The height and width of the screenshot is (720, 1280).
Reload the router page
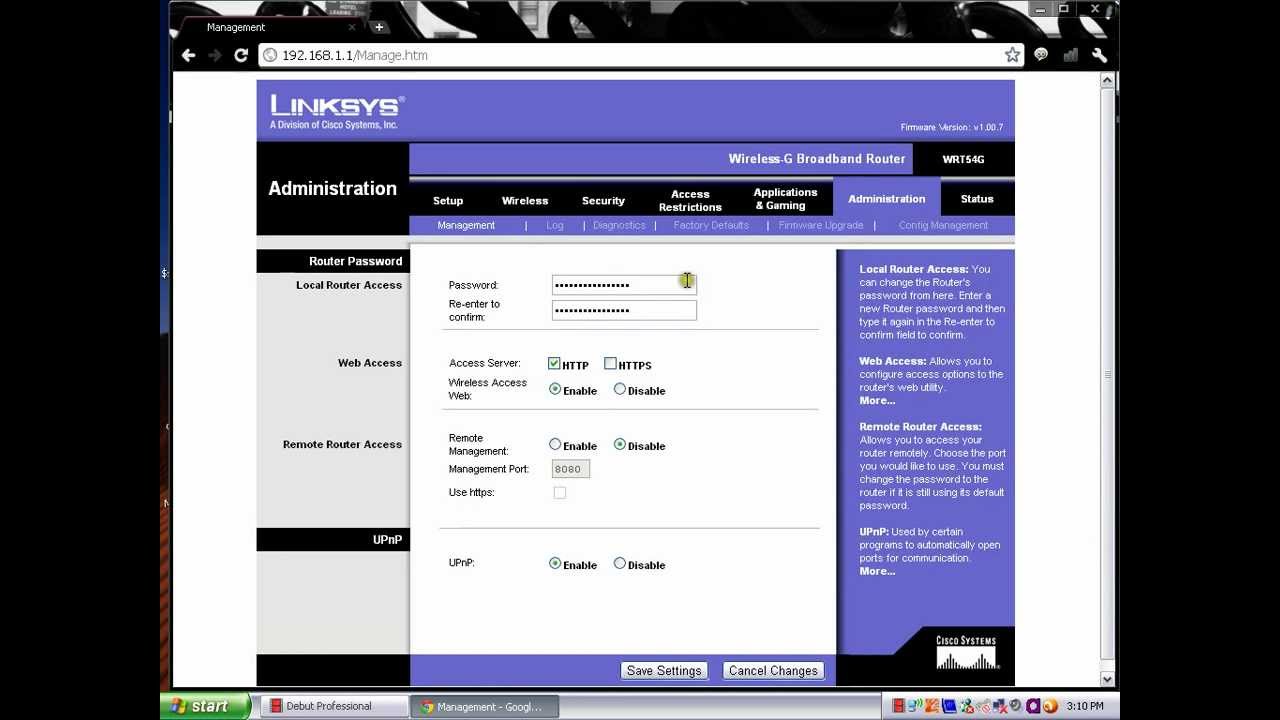coord(241,55)
